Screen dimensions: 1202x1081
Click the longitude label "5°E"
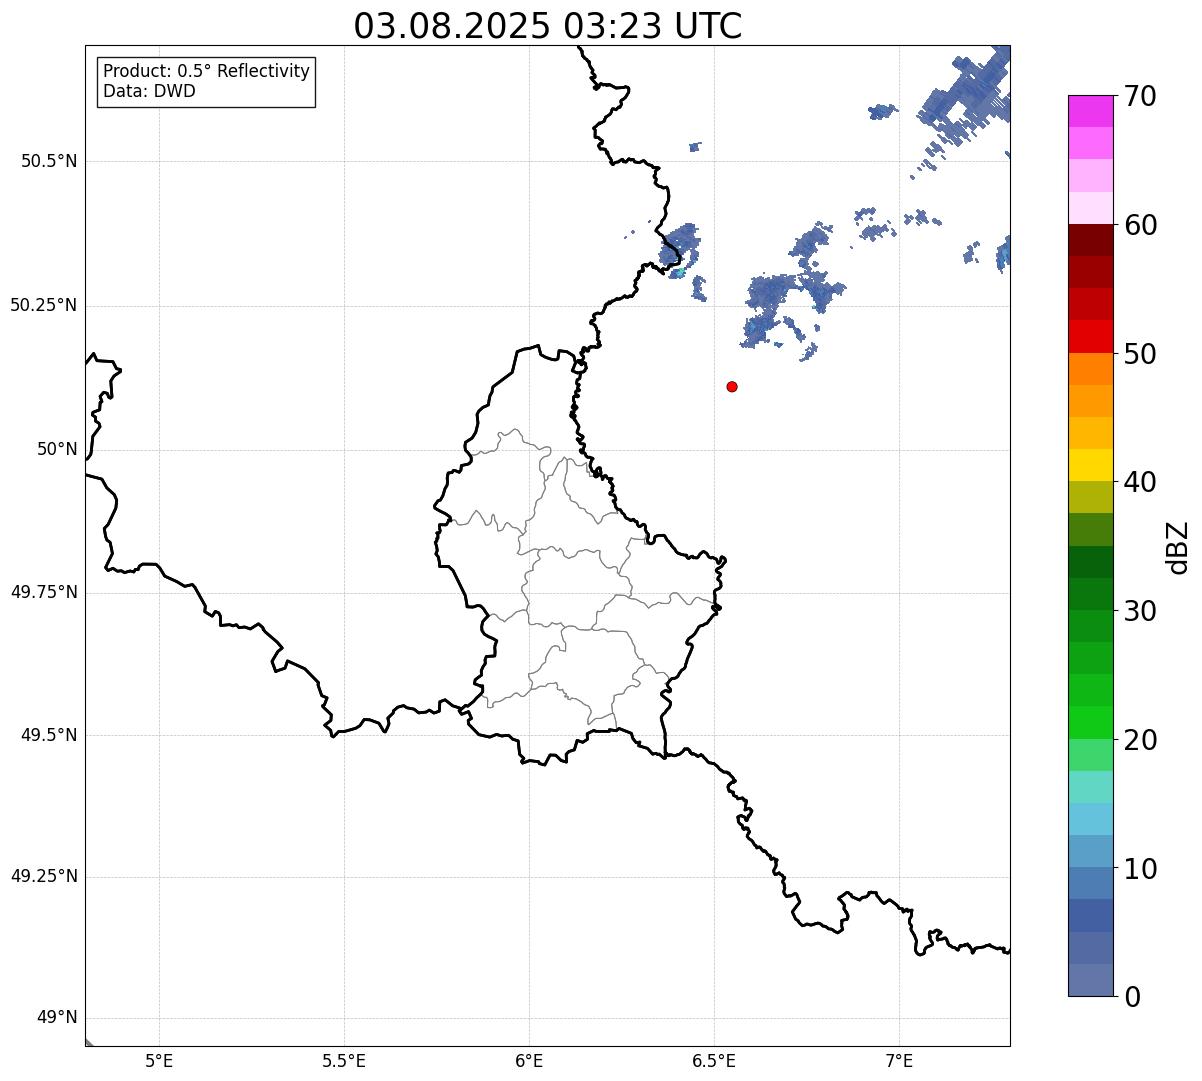tap(159, 1060)
